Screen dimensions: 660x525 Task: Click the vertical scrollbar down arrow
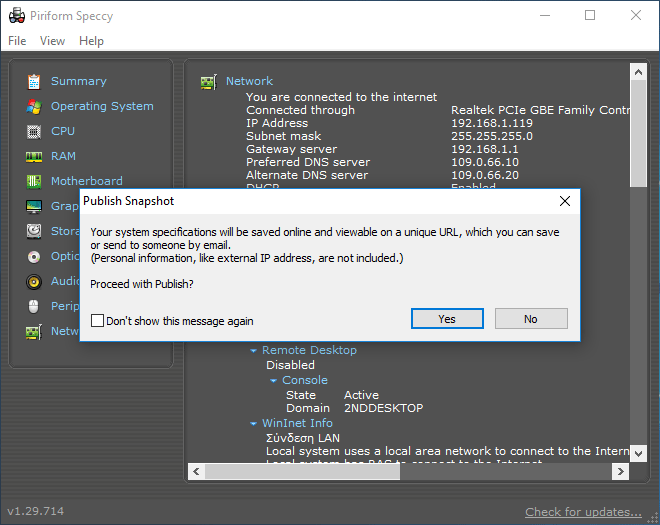pos(638,454)
